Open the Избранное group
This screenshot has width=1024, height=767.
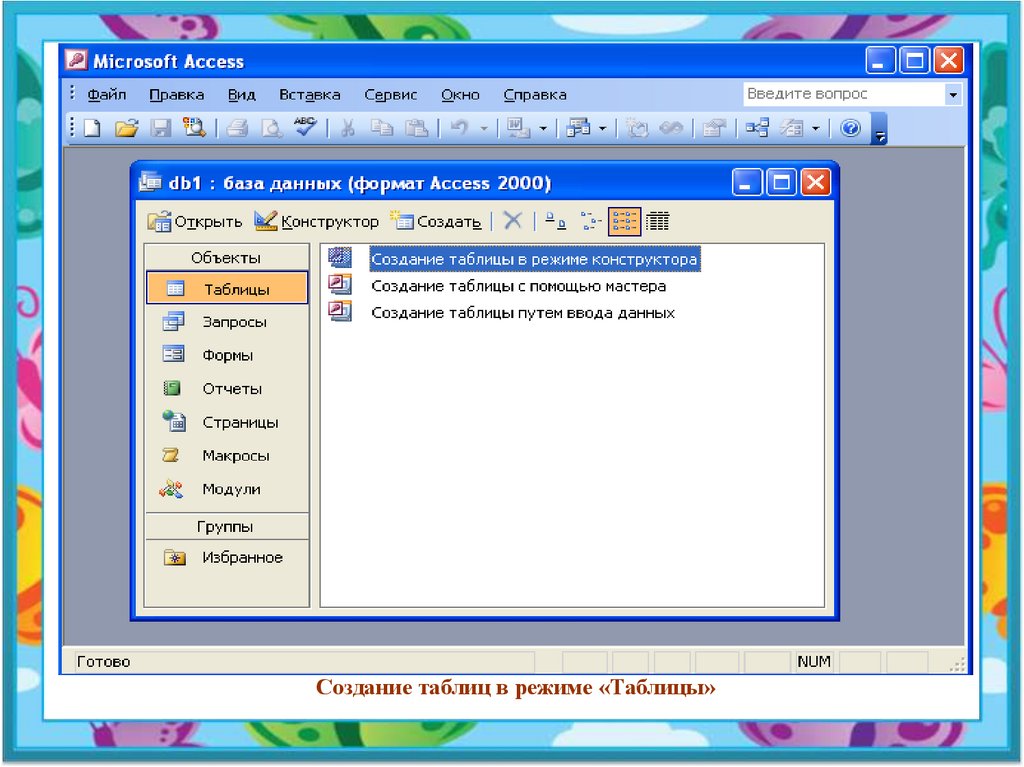tap(223, 557)
